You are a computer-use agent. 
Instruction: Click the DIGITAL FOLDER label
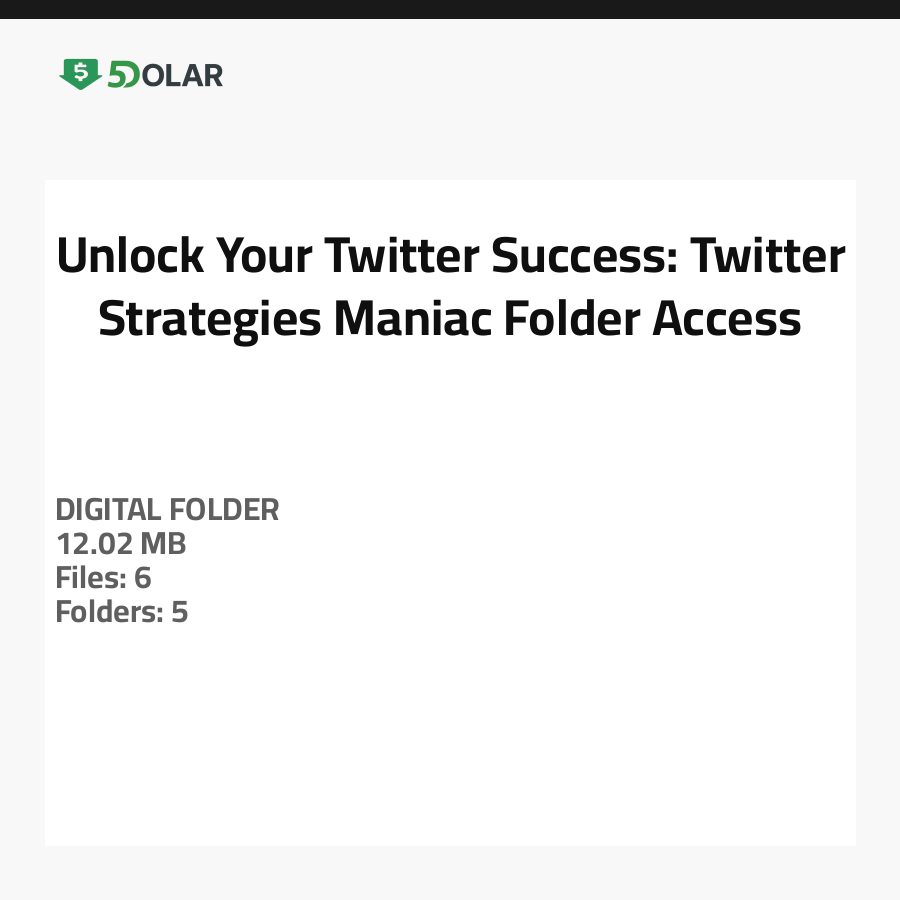point(167,510)
